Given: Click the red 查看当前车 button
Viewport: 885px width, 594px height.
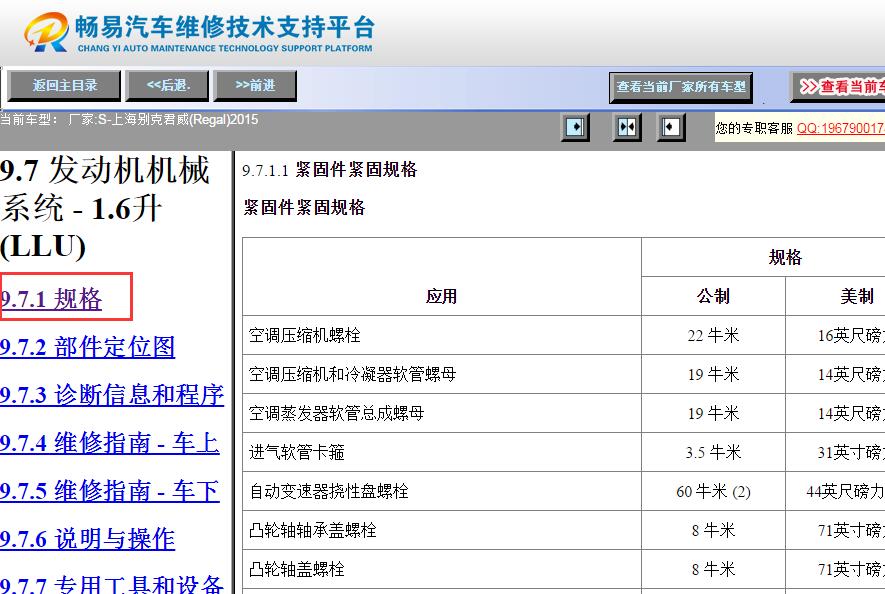Looking at the screenshot, I should pos(838,87).
